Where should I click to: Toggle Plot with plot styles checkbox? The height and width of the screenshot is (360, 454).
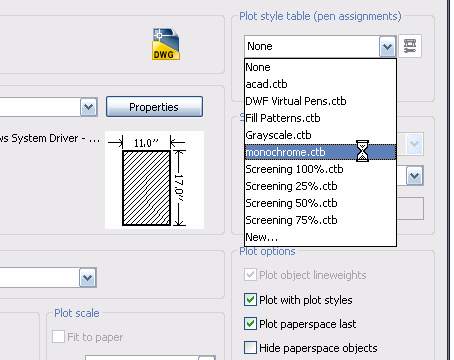tap(250, 300)
